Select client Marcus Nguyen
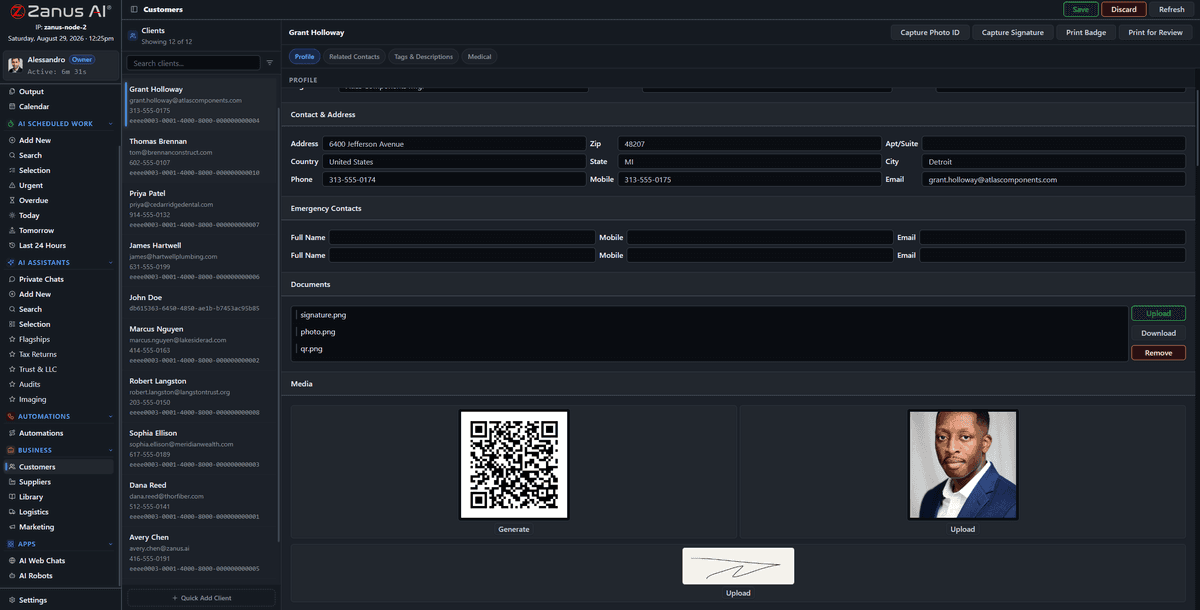Viewport: 1200px width, 610px height. [x=200, y=345]
